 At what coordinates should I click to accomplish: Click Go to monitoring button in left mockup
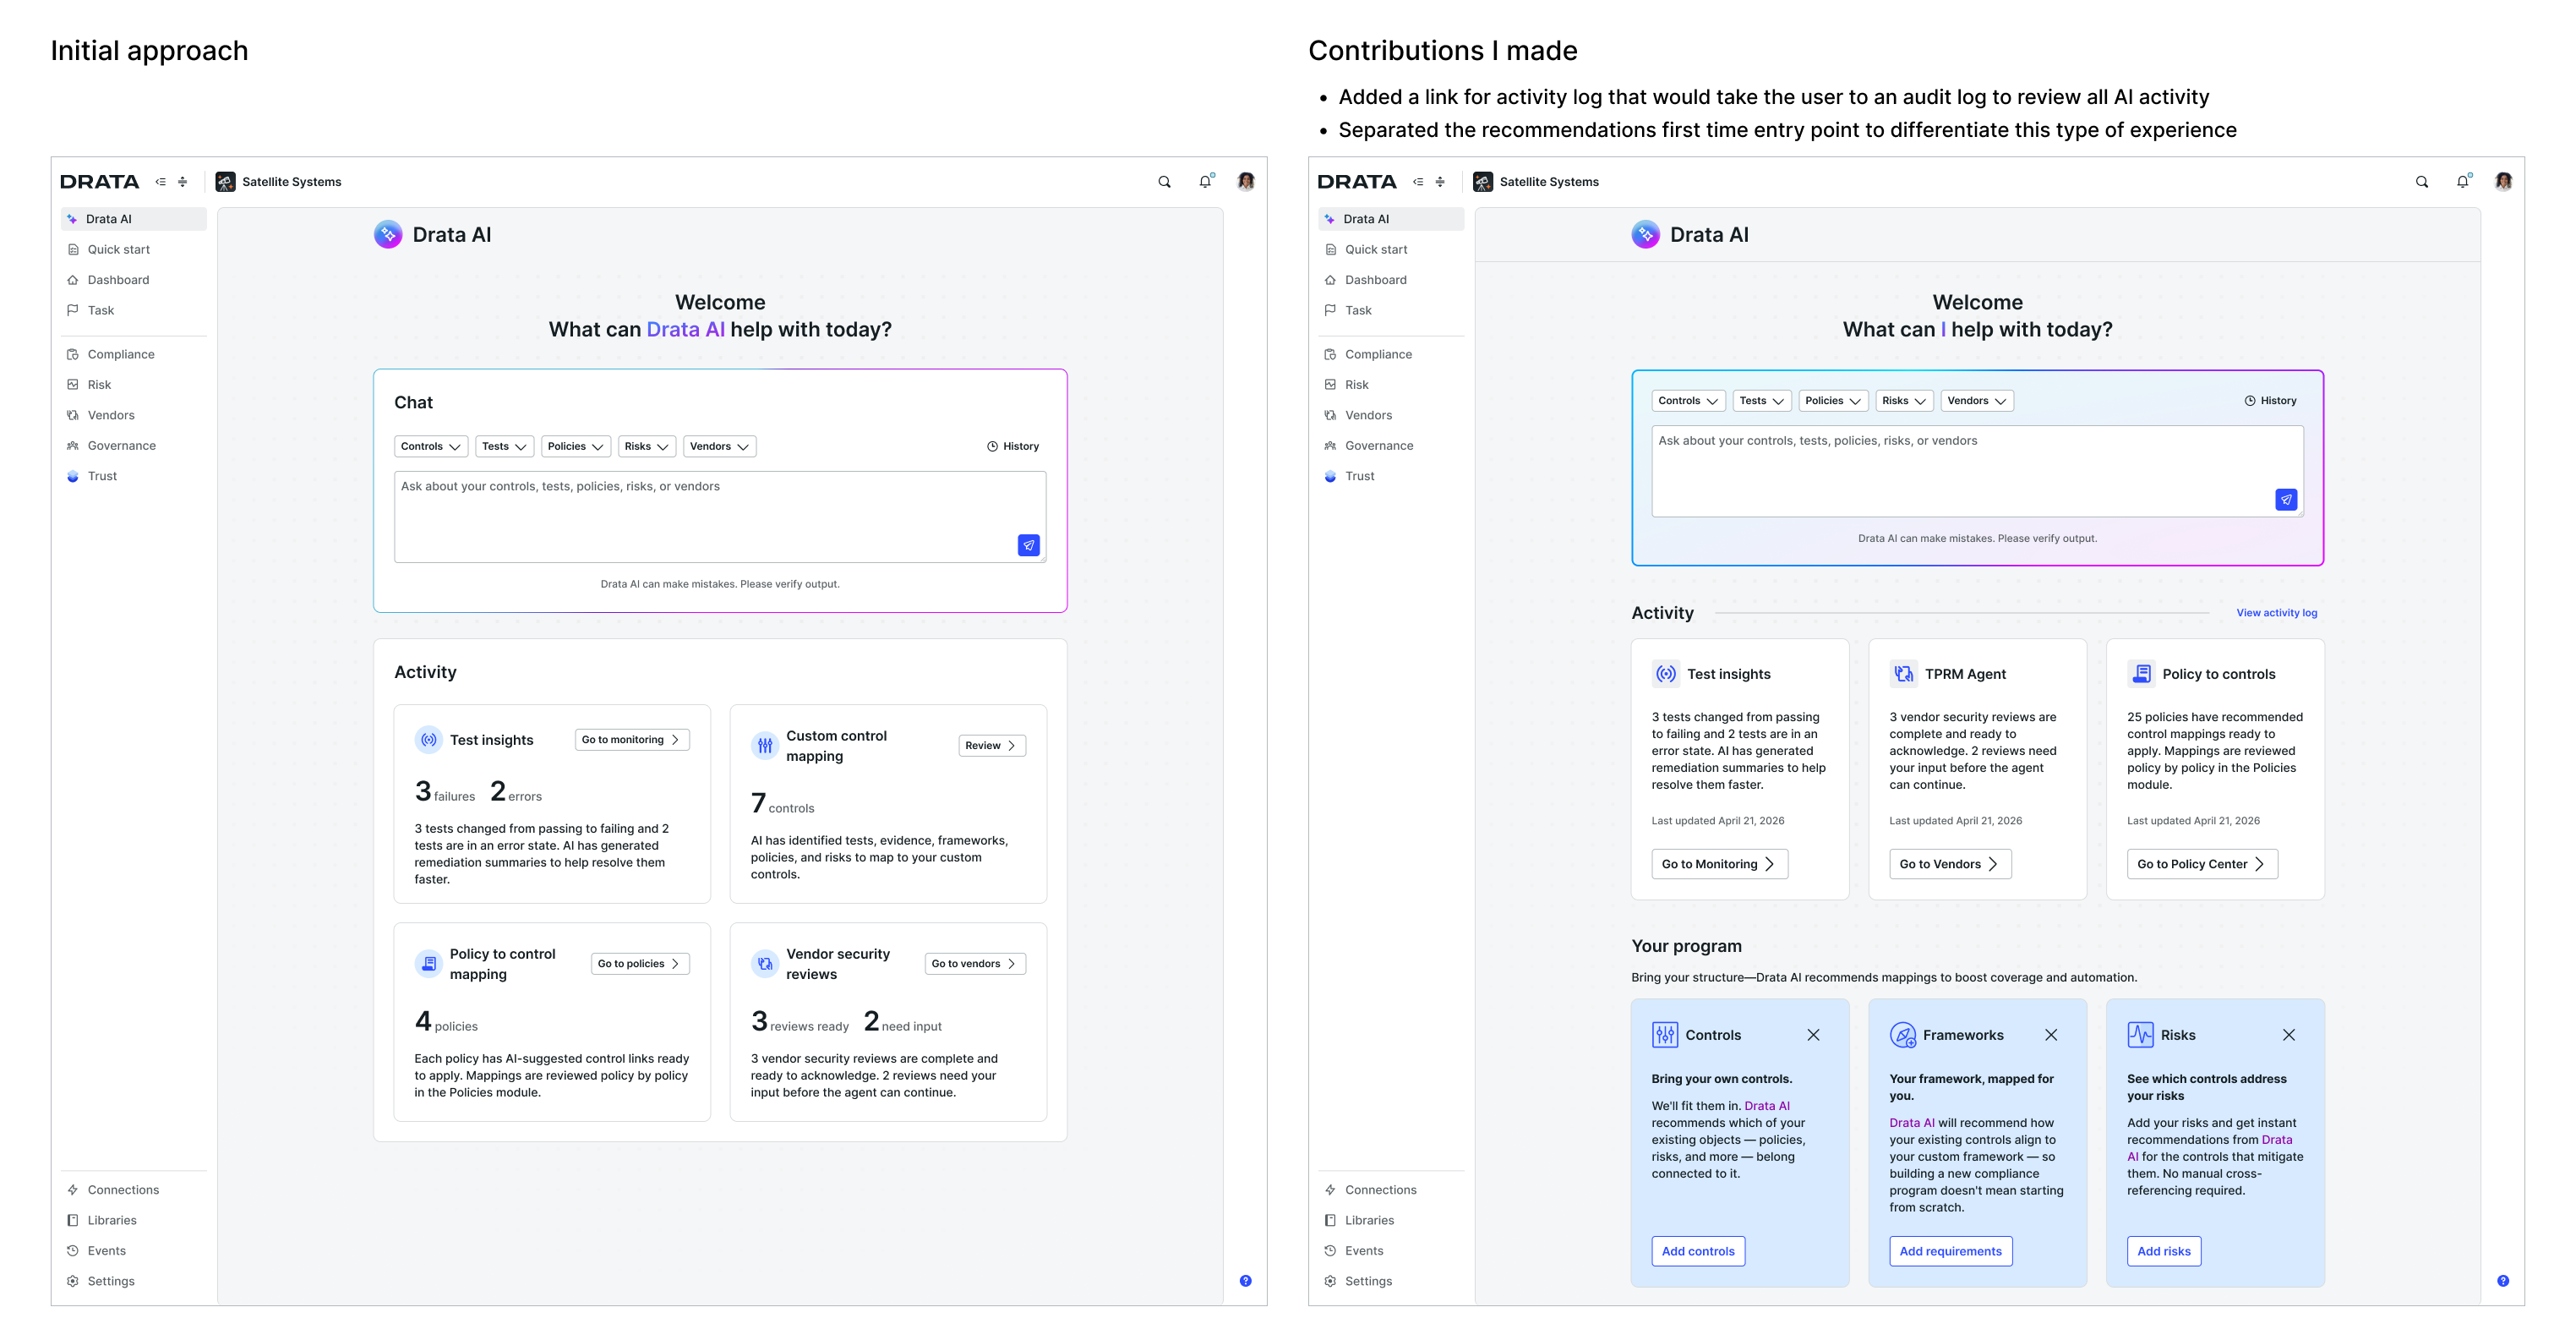tap(632, 740)
